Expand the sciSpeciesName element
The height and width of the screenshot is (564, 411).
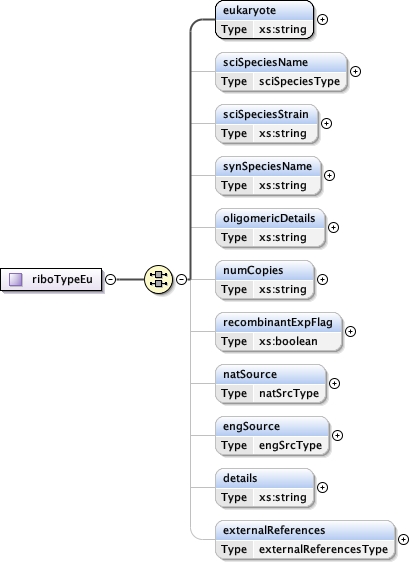click(x=356, y=72)
